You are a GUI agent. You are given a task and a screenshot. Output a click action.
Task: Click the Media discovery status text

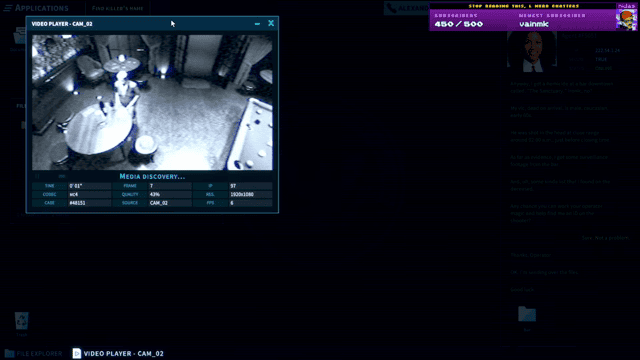[x=152, y=176]
